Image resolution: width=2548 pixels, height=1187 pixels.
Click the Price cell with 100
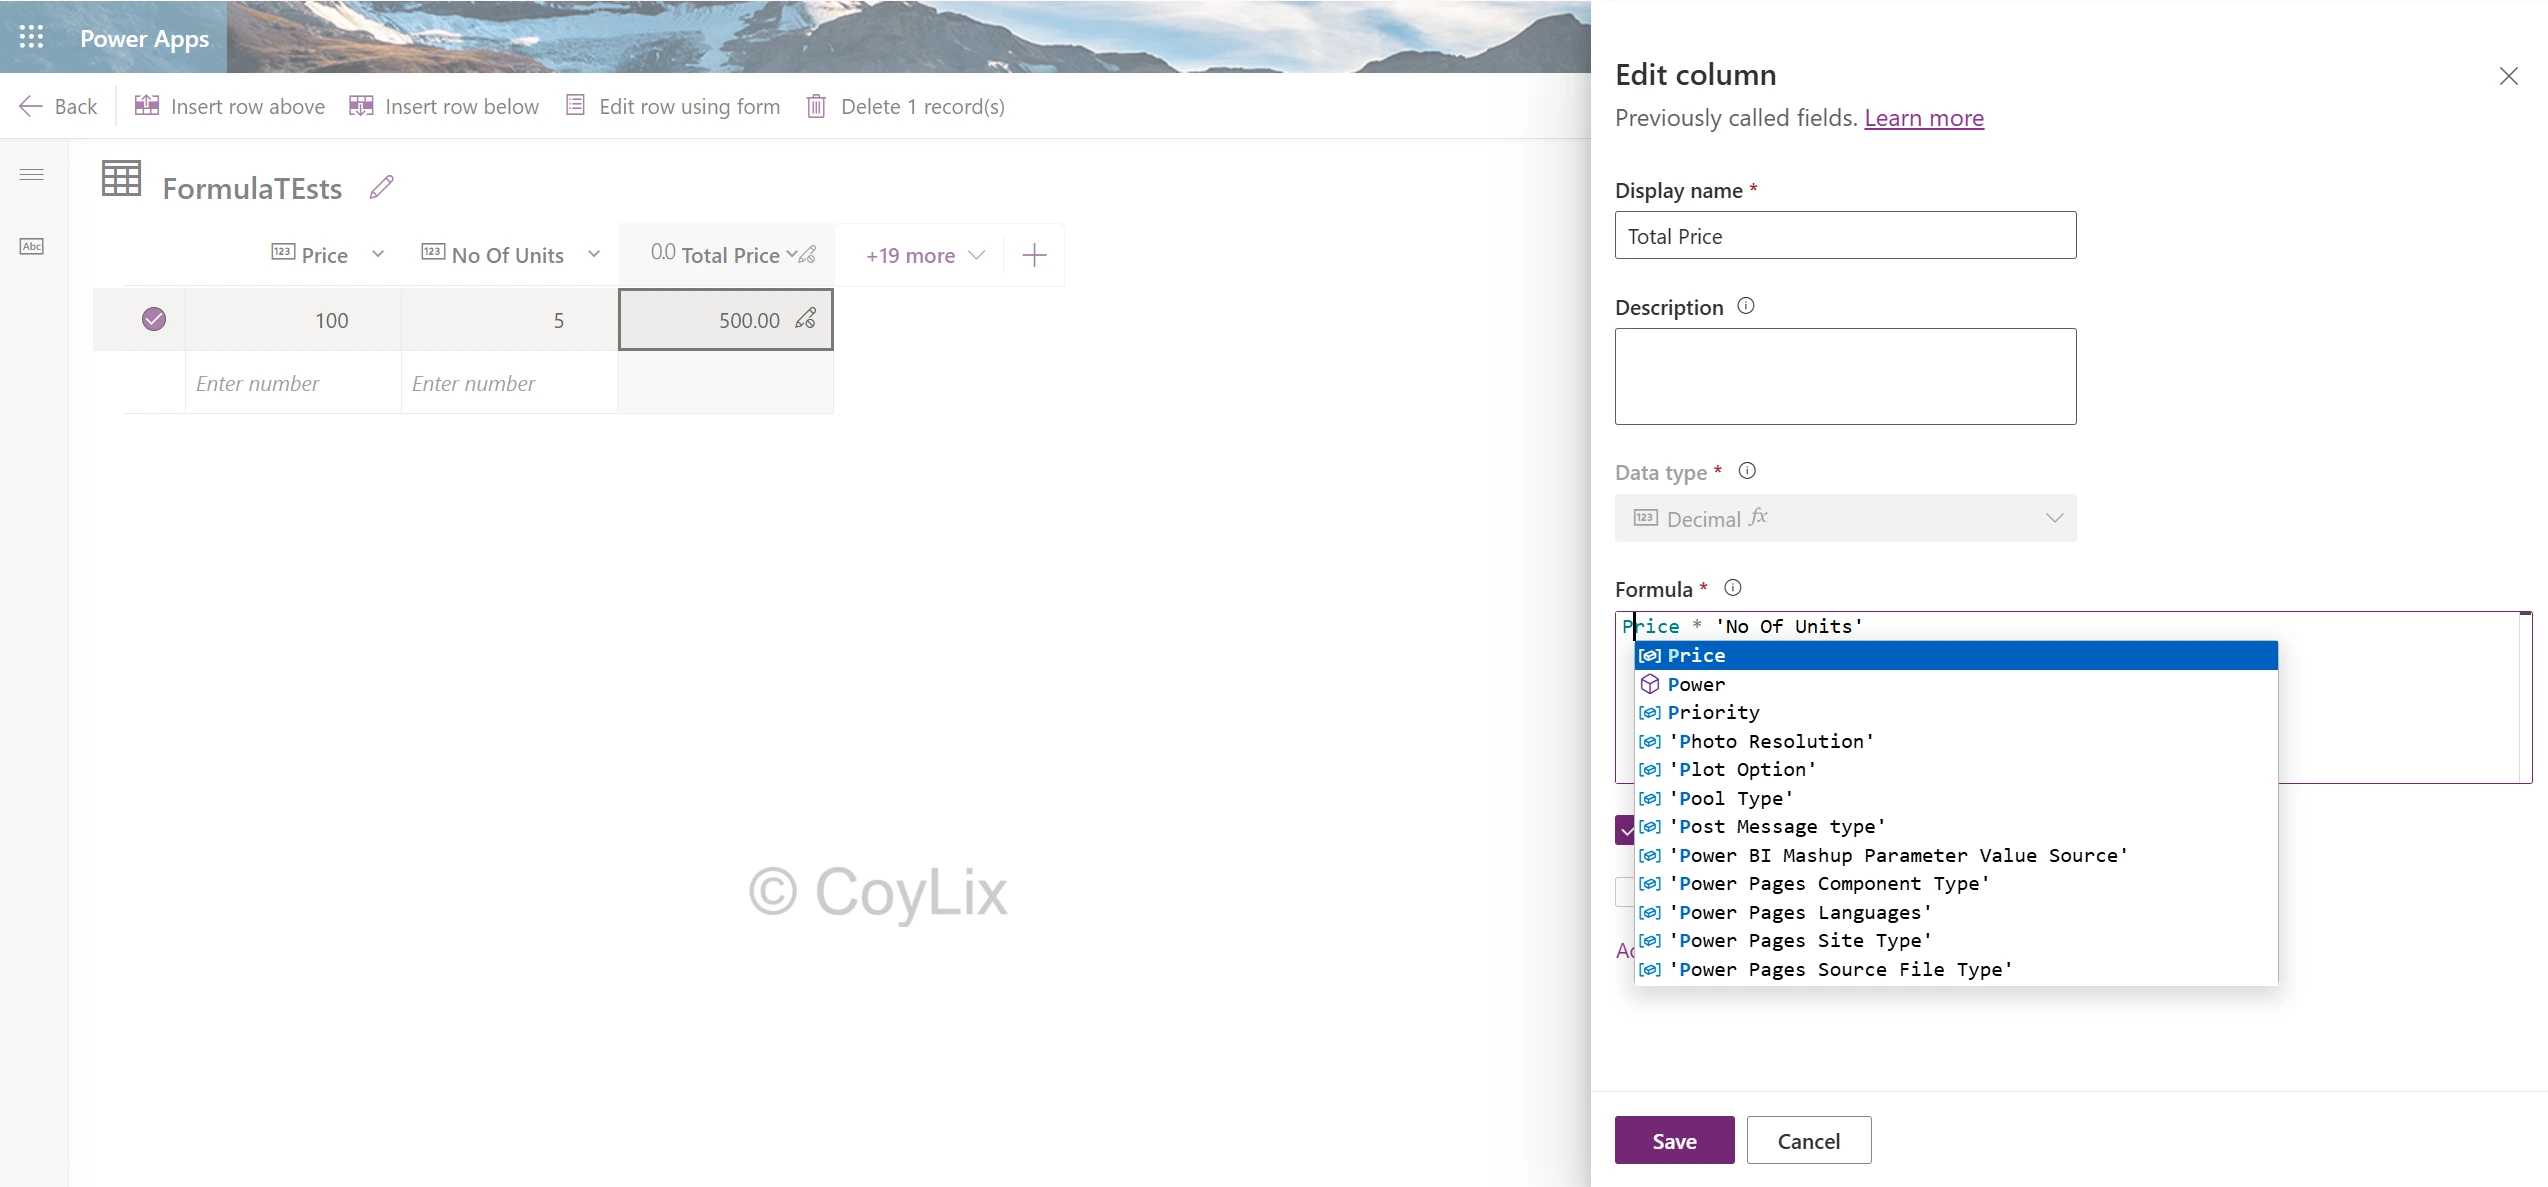(x=293, y=320)
